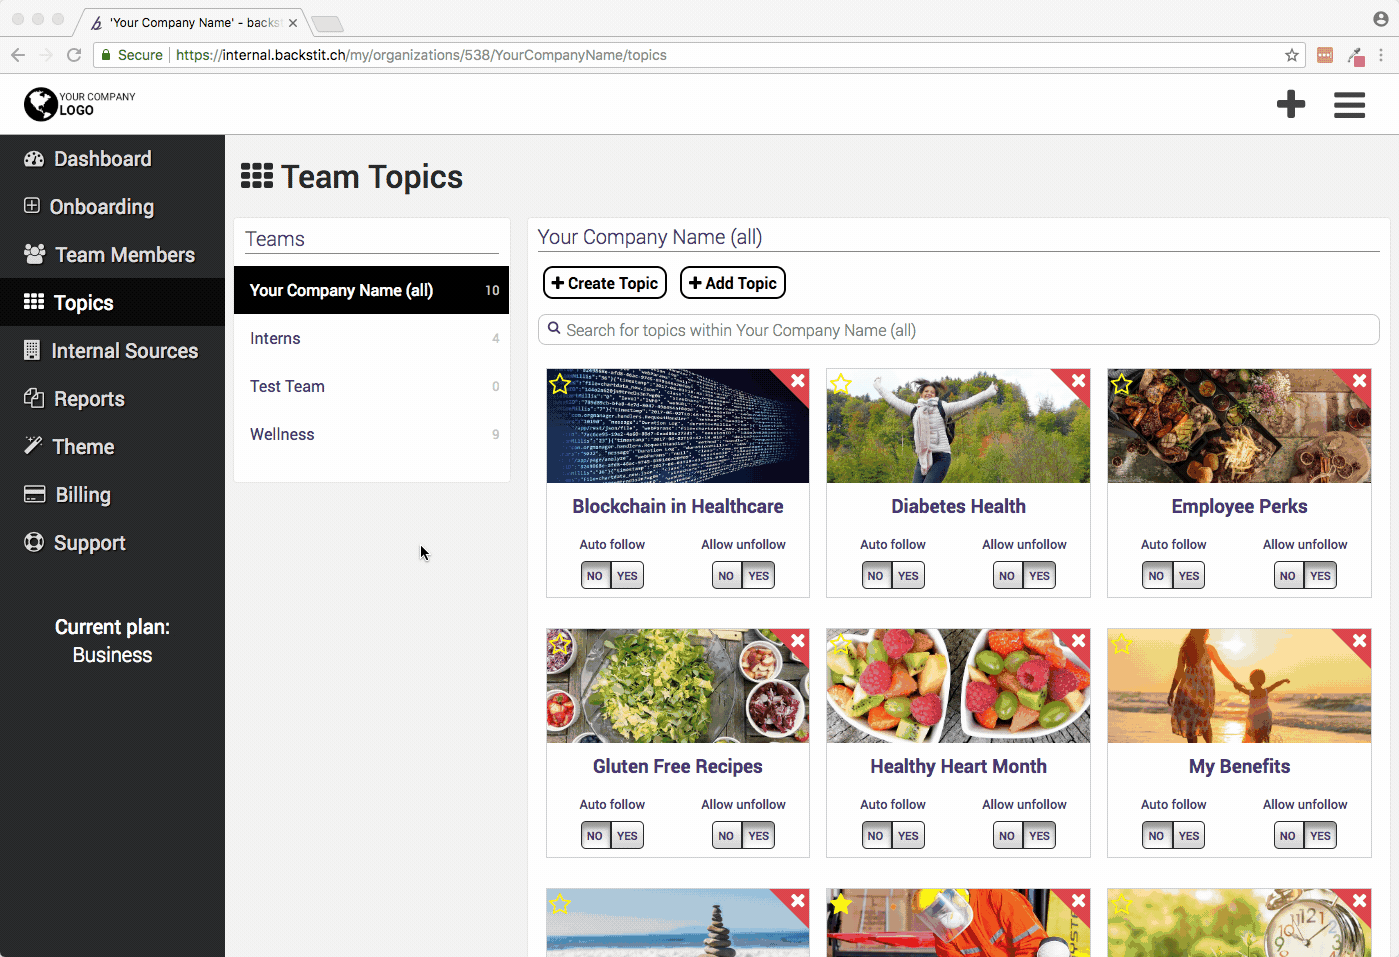Click the browser address bar URL
The height and width of the screenshot is (957, 1399).
[x=421, y=55]
